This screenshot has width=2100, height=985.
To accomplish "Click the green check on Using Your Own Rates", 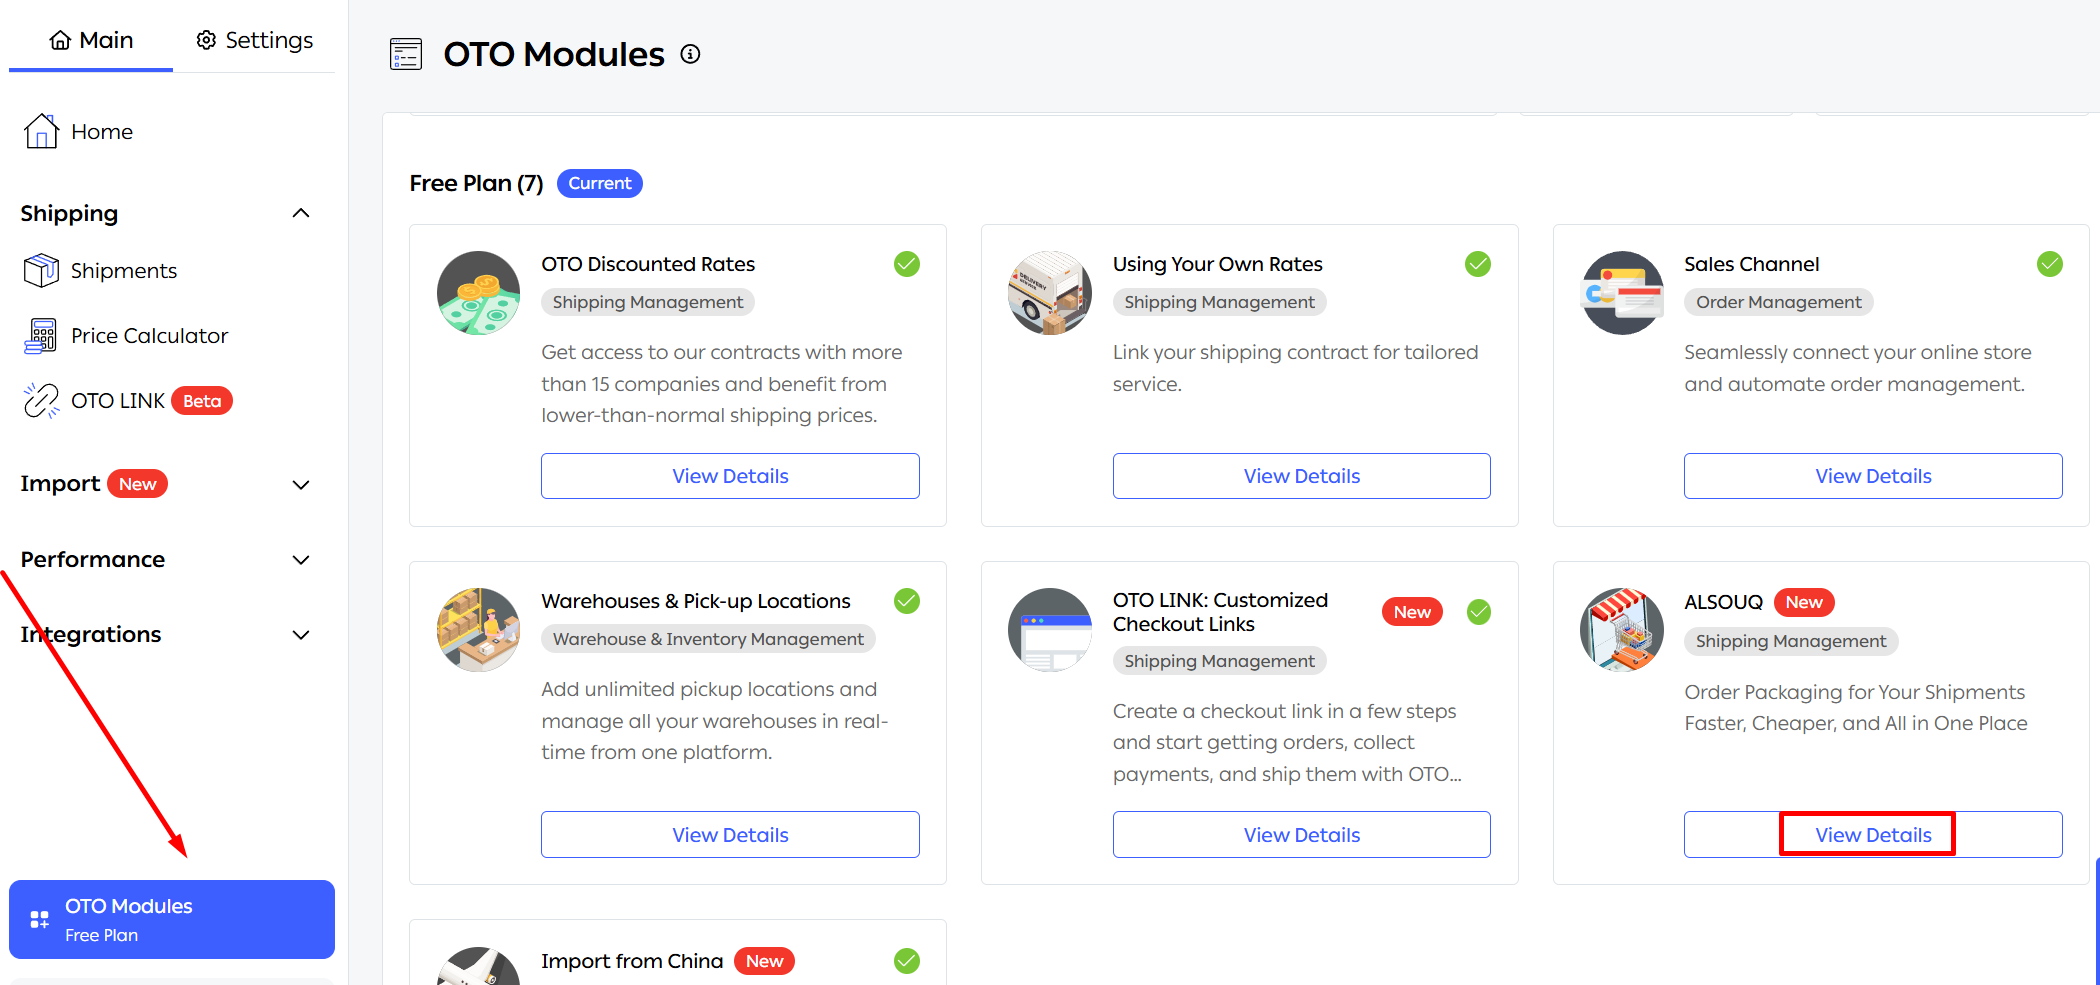I will pyautogui.click(x=1478, y=264).
